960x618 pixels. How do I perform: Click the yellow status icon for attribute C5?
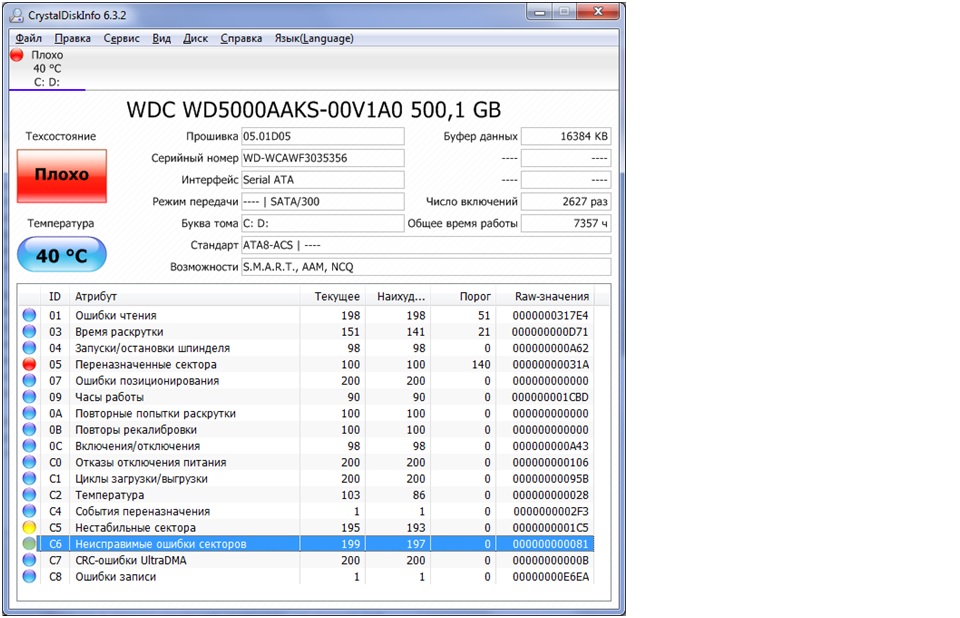(29, 527)
